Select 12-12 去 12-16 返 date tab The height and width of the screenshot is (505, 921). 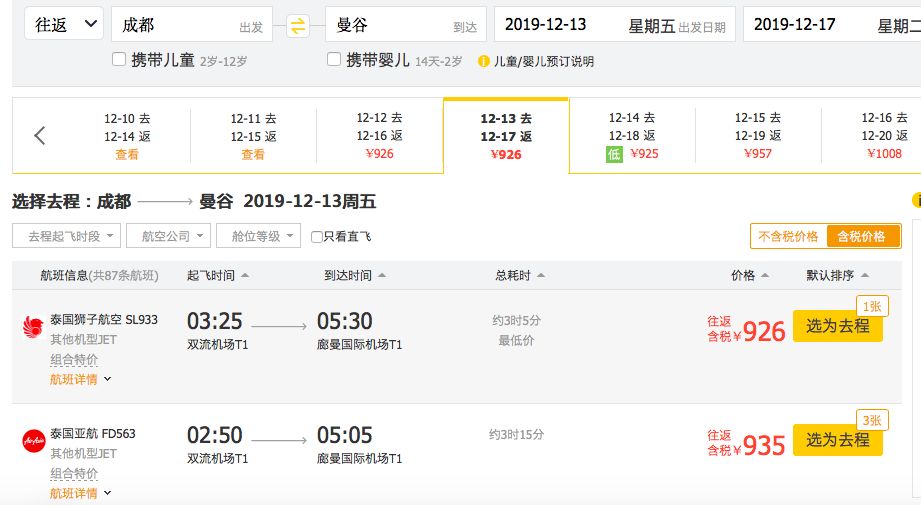[x=379, y=136]
